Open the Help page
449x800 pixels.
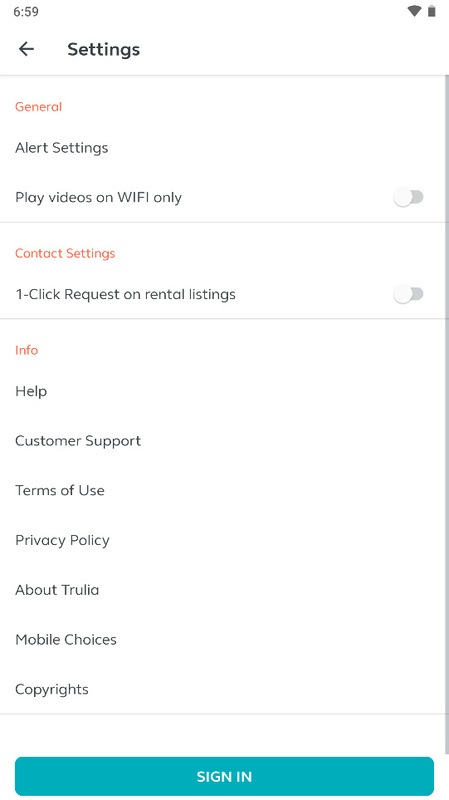pos(223,391)
